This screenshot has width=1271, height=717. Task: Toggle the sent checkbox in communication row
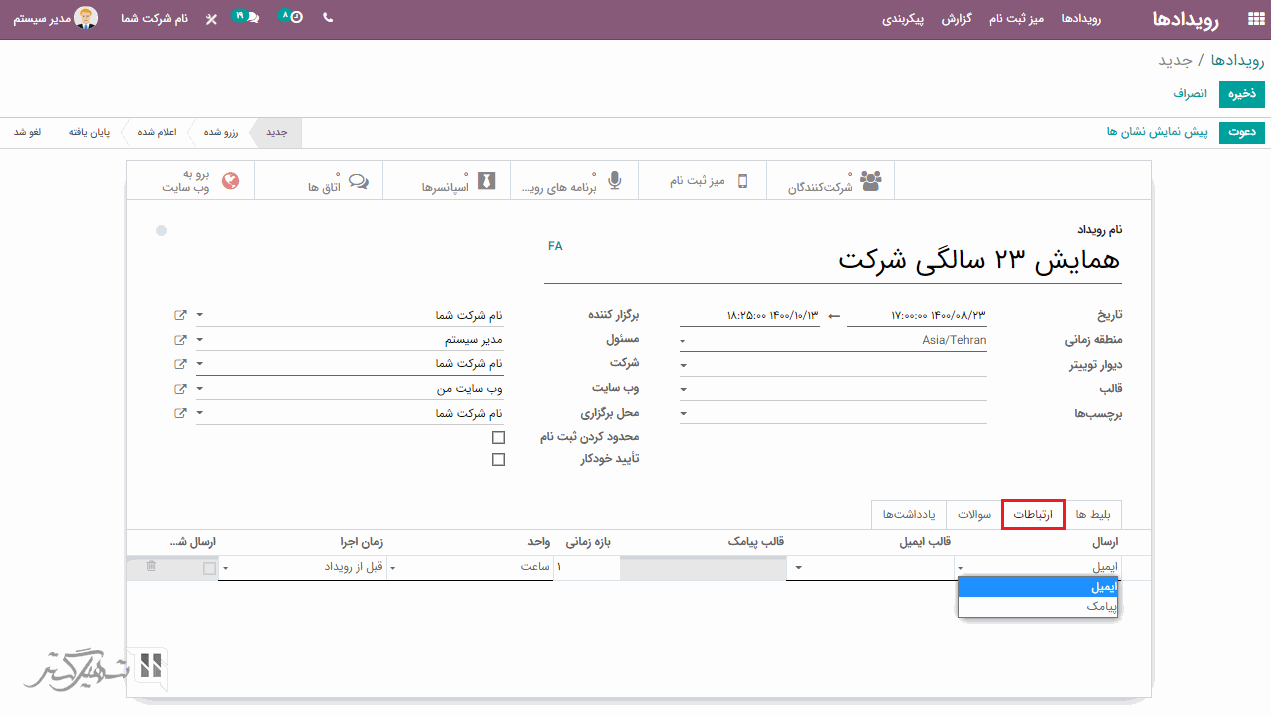(x=209, y=568)
